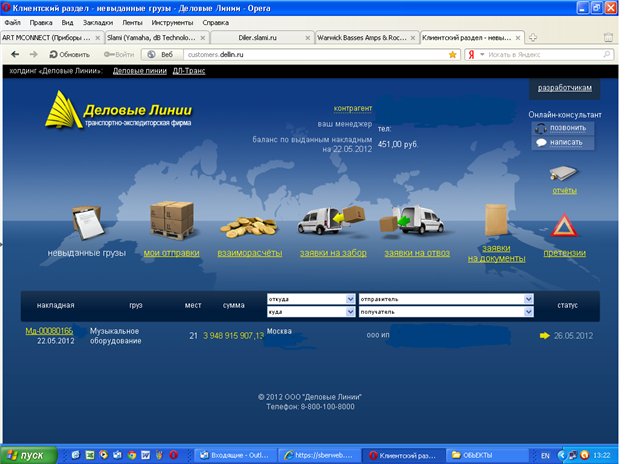Close the ART MCONNECT tab
The image size is (640, 464).
click(x=98, y=38)
